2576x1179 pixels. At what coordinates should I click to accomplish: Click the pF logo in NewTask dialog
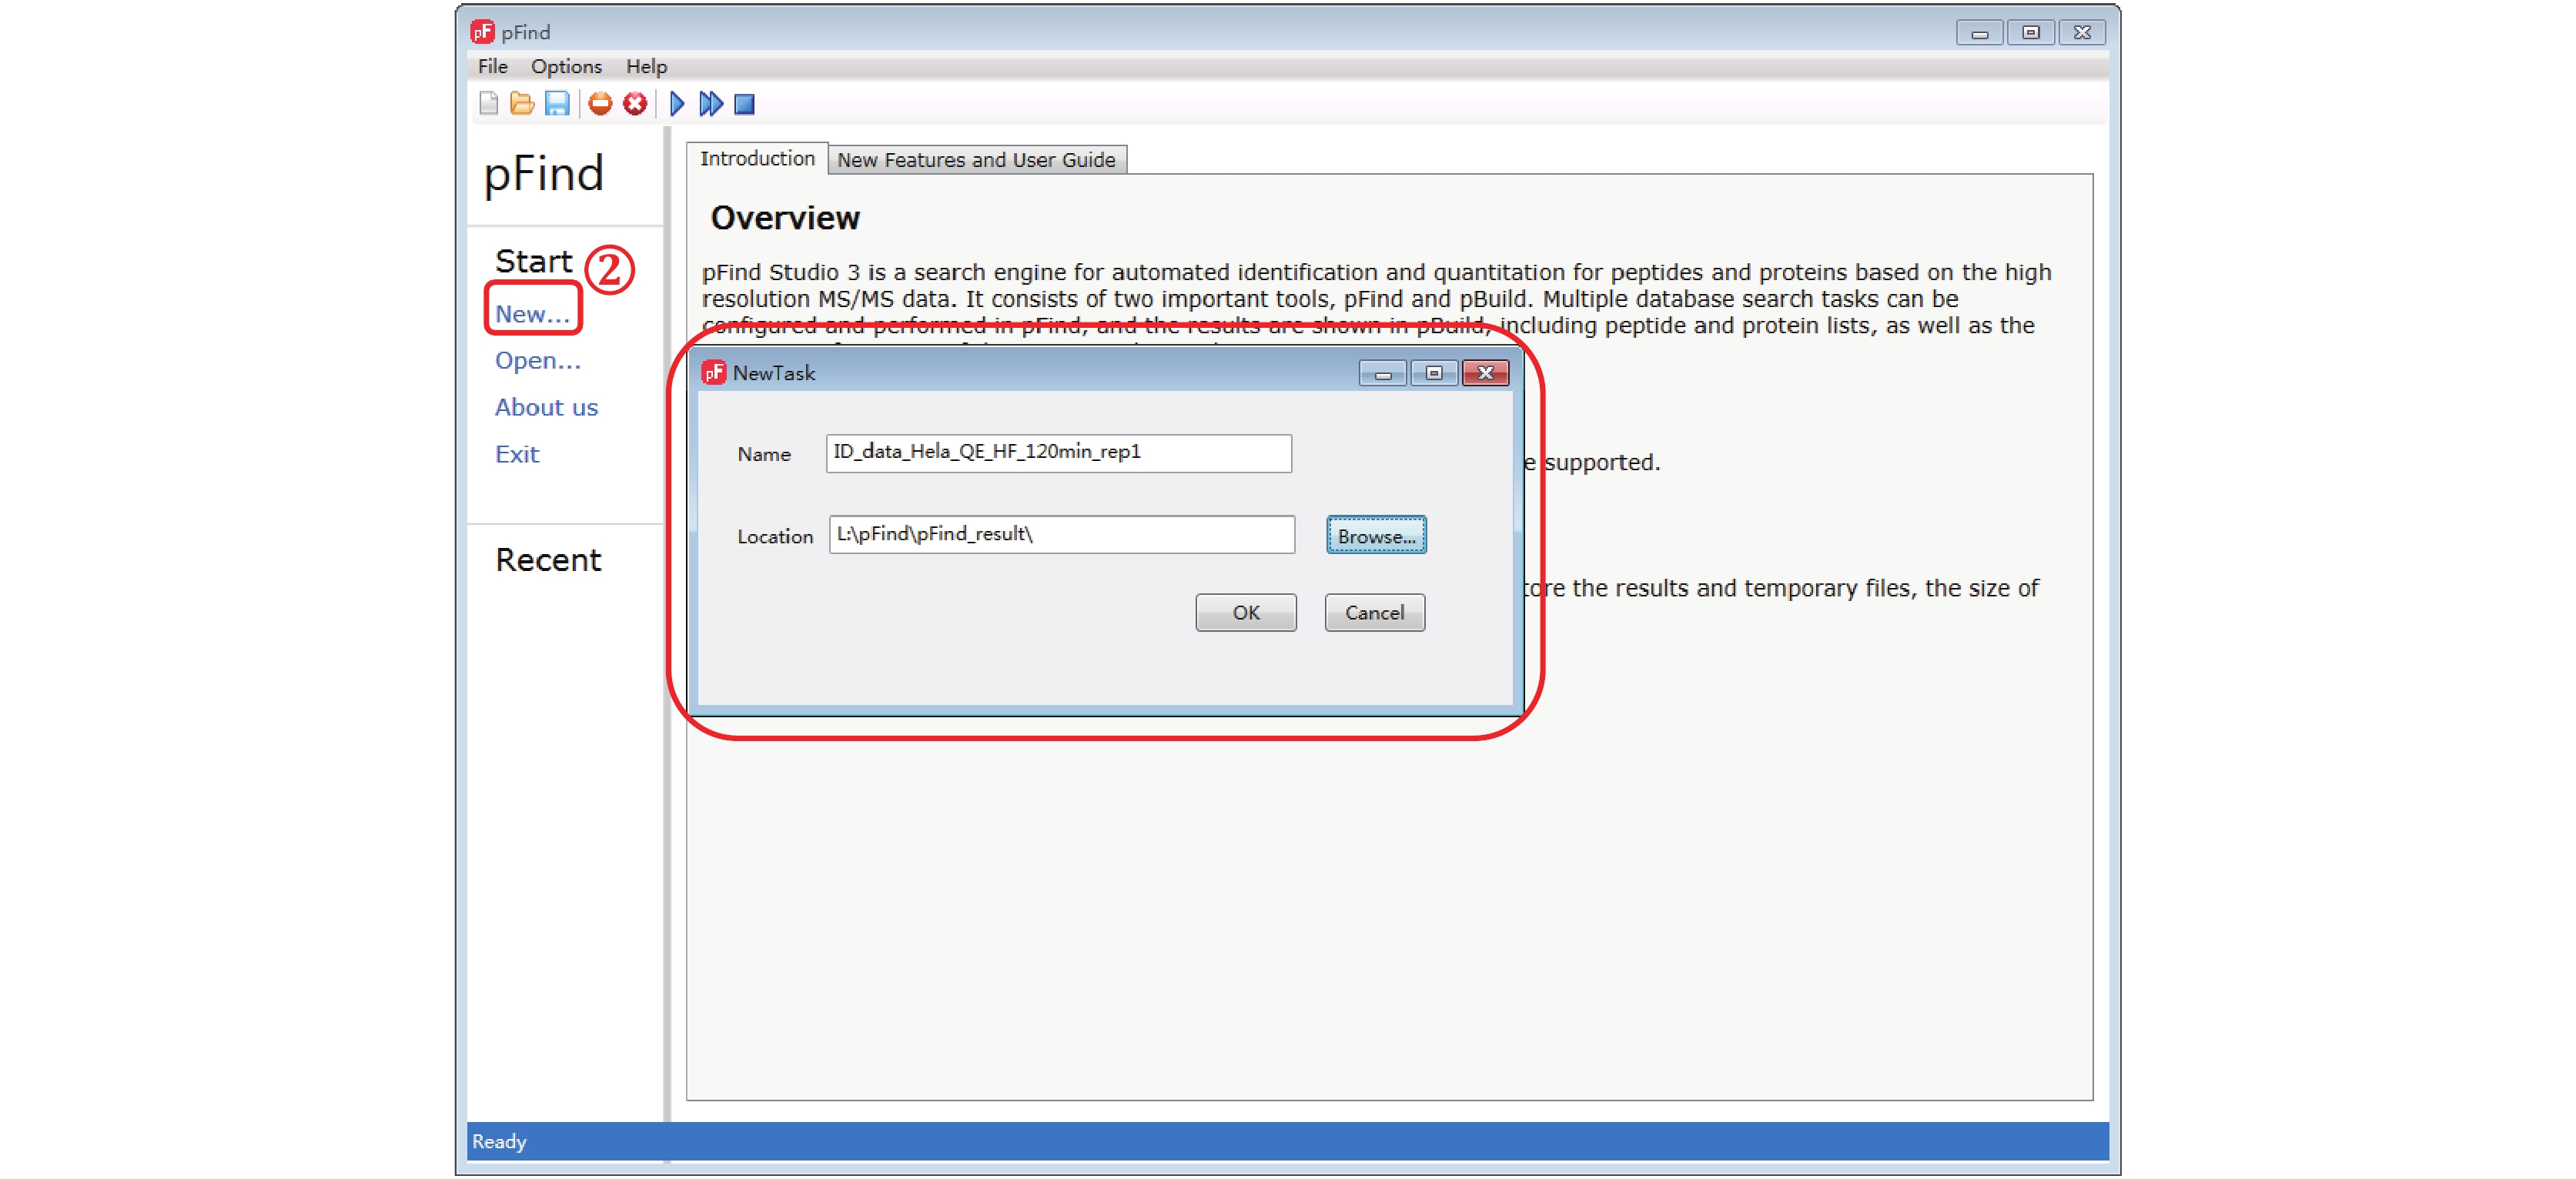(714, 373)
